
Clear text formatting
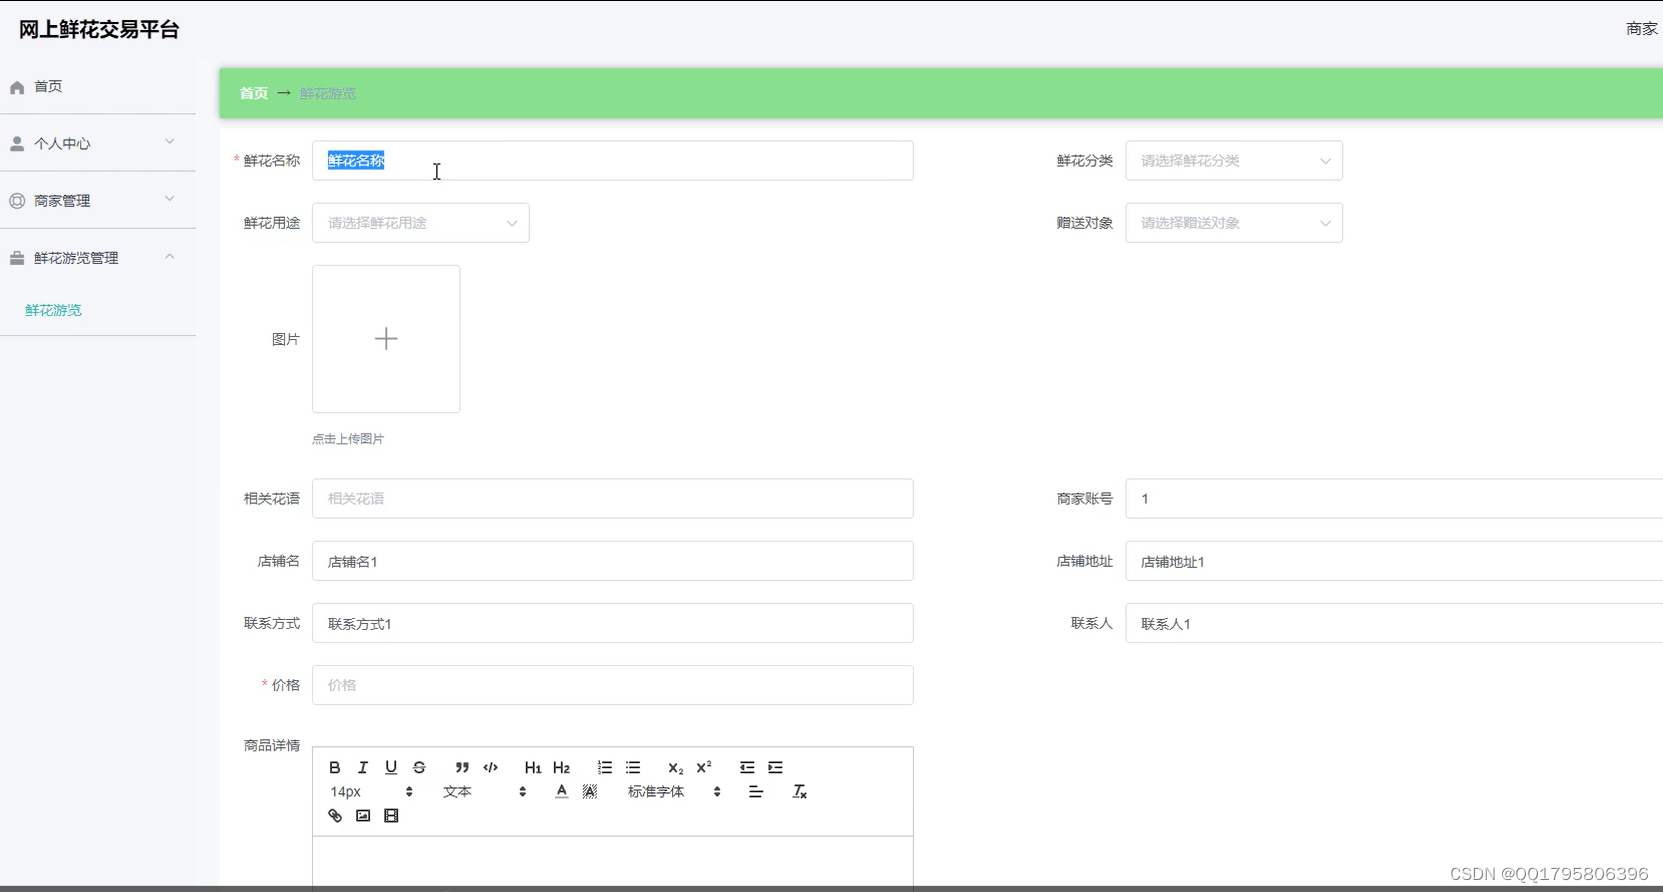[800, 791]
